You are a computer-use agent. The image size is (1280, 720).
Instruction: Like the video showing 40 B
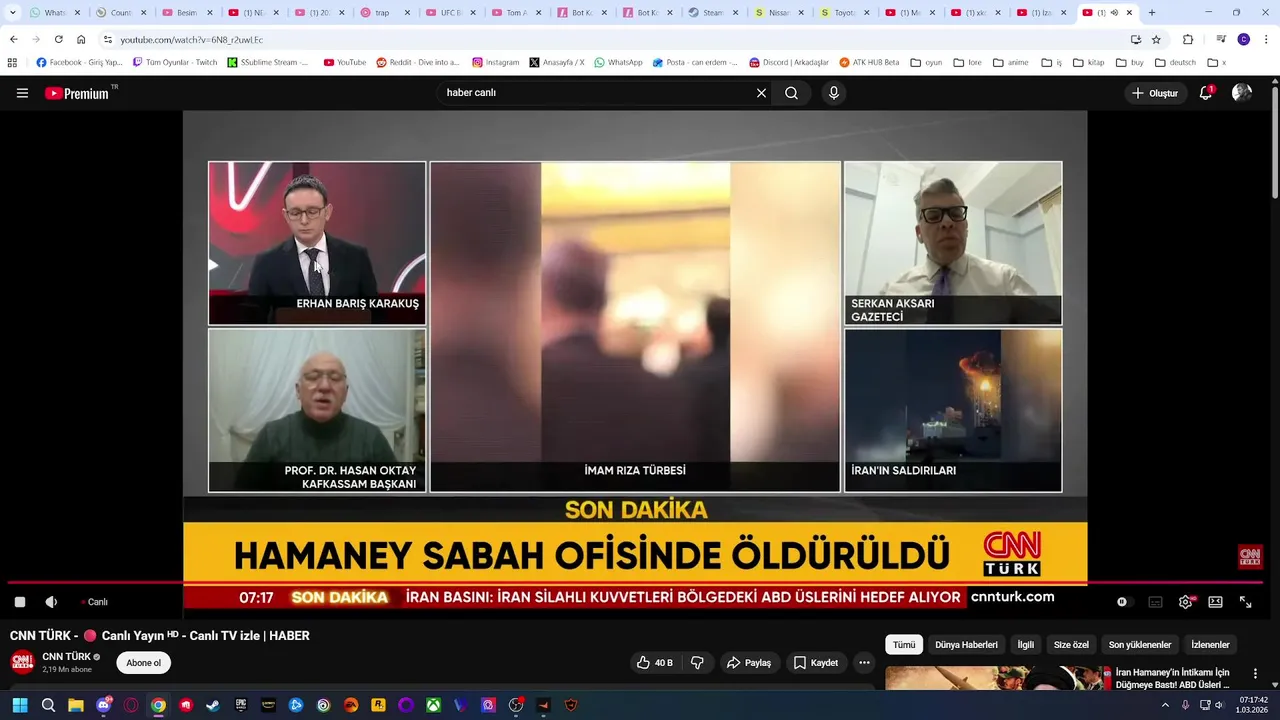coord(655,663)
